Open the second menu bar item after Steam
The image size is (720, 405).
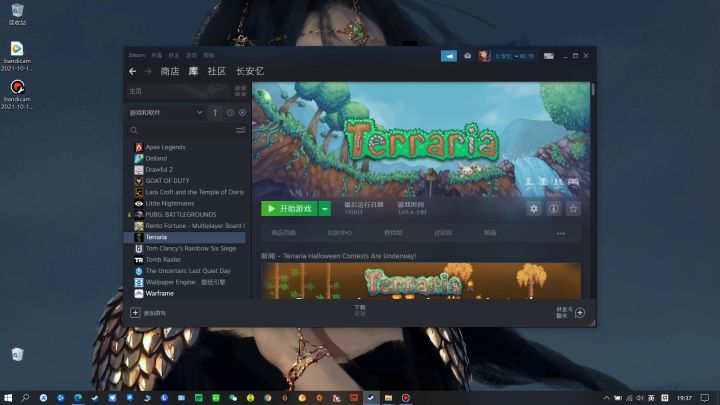pos(157,55)
